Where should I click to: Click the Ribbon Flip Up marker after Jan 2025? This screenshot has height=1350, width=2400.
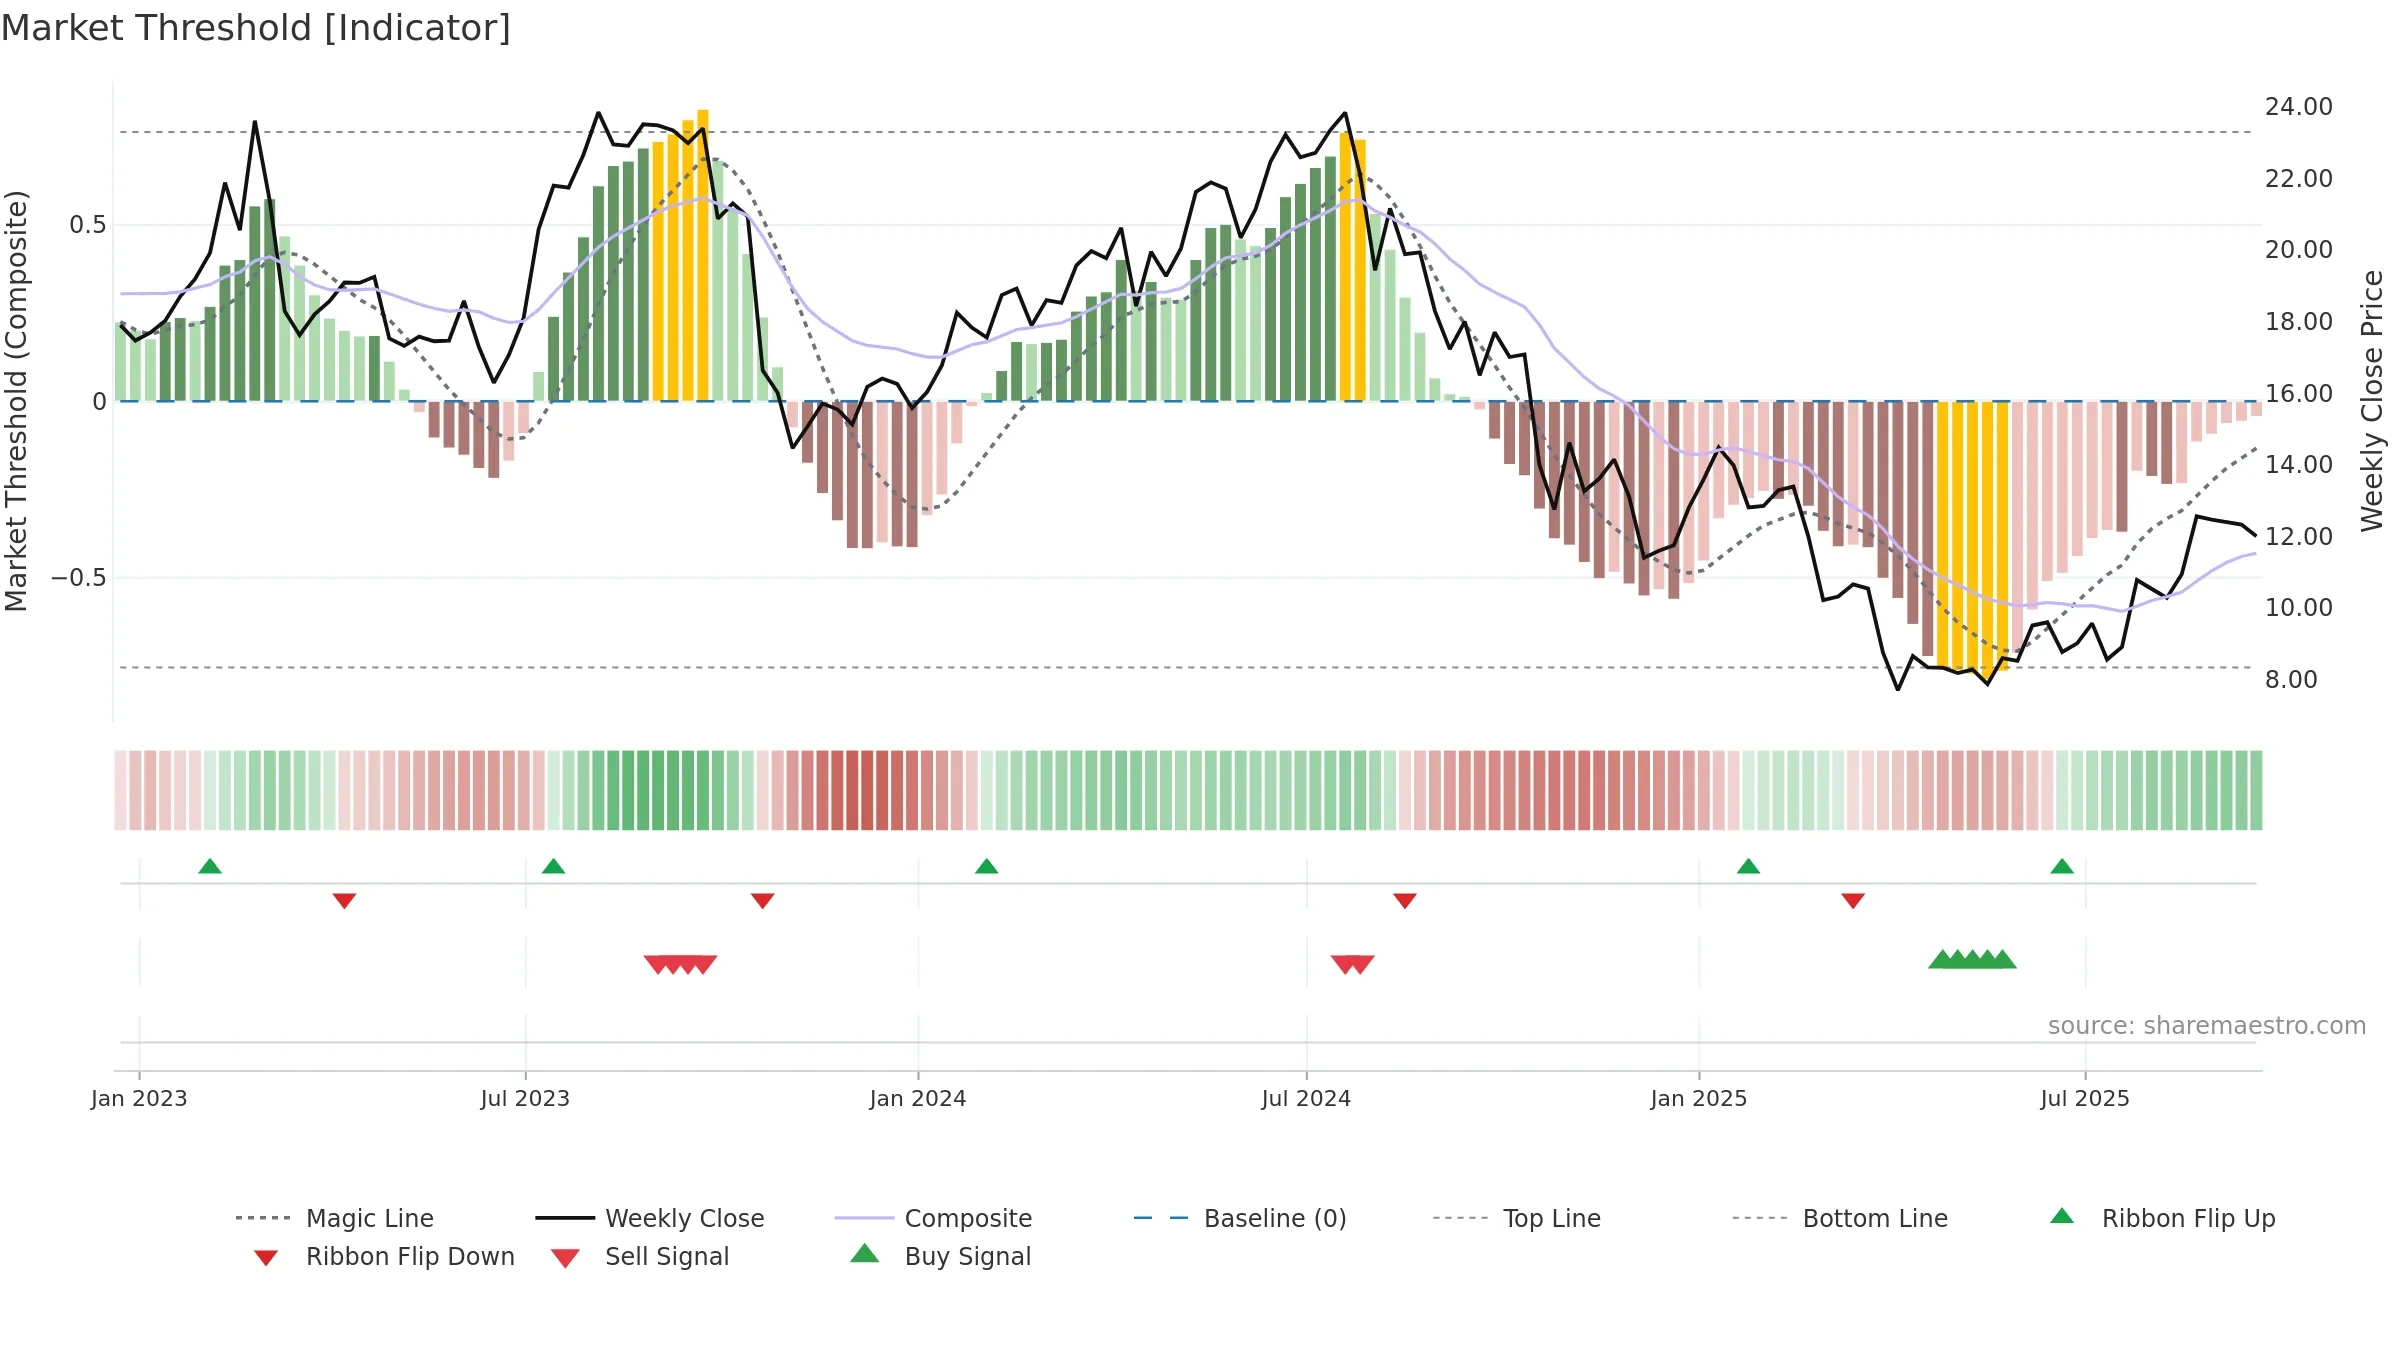1748,866
